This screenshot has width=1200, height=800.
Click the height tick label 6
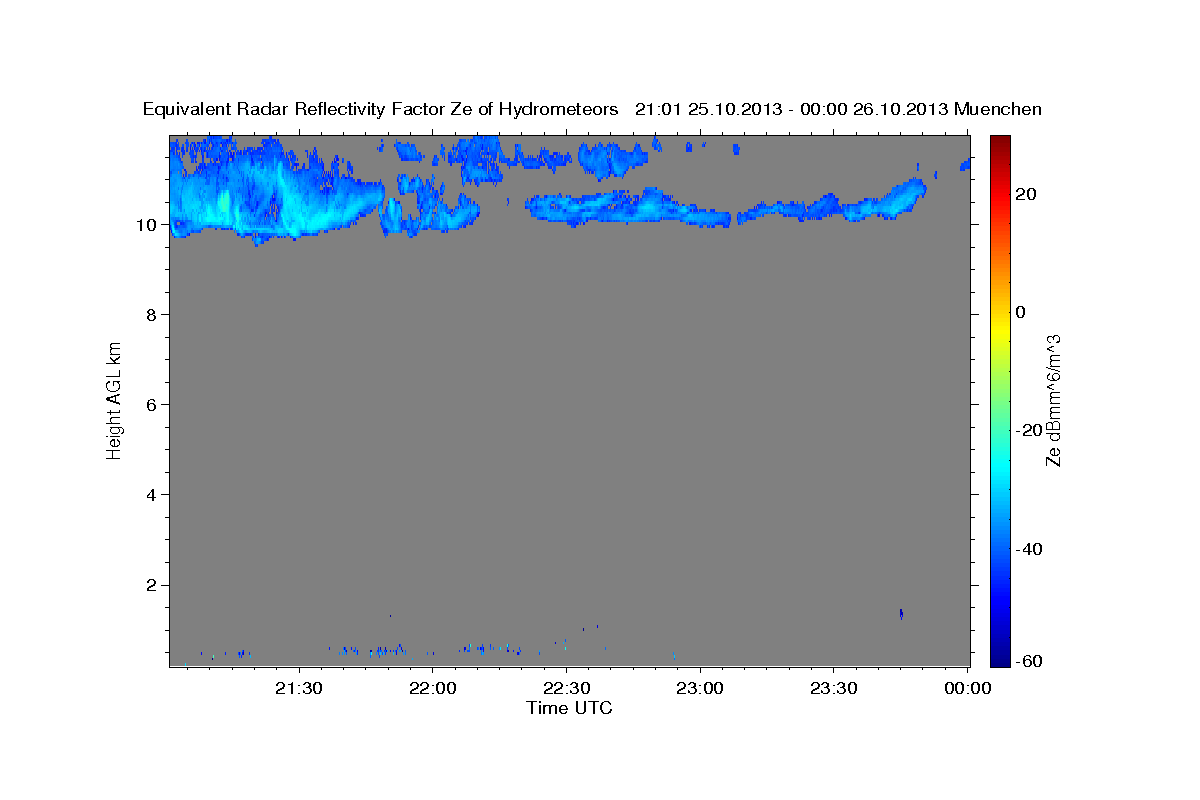[x=152, y=405]
